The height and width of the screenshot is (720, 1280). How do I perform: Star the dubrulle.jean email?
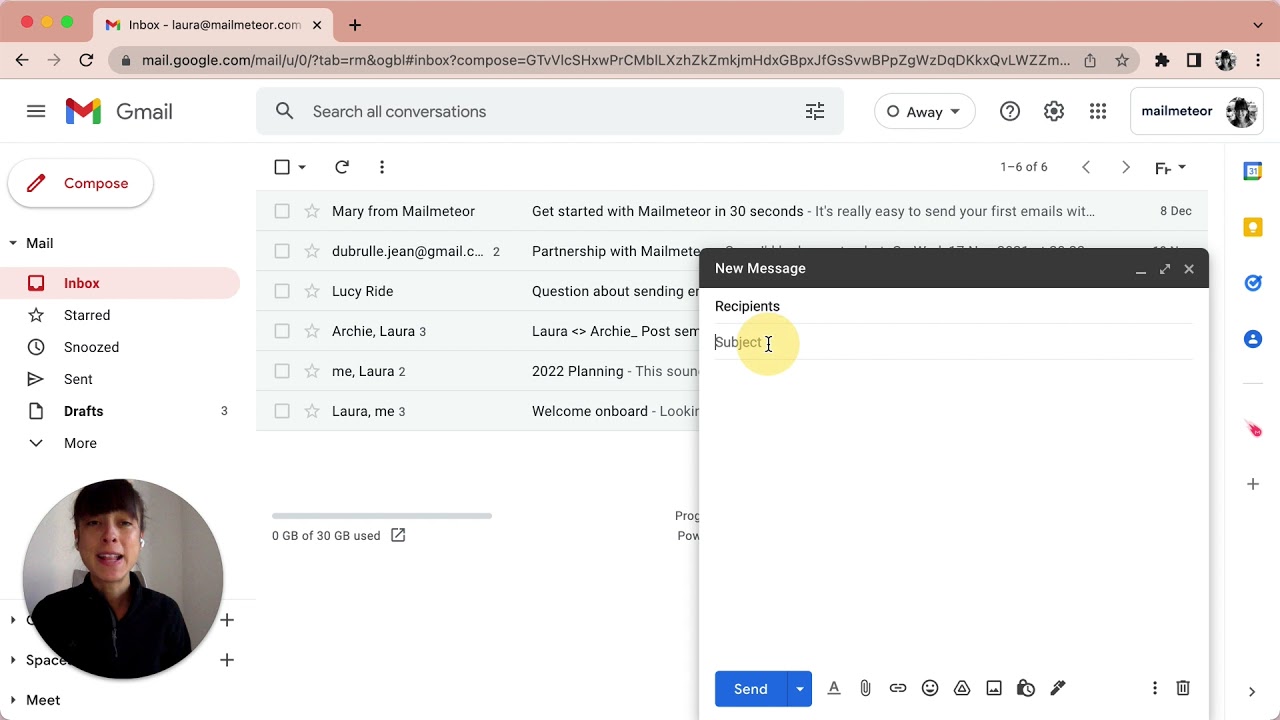tap(312, 251)
